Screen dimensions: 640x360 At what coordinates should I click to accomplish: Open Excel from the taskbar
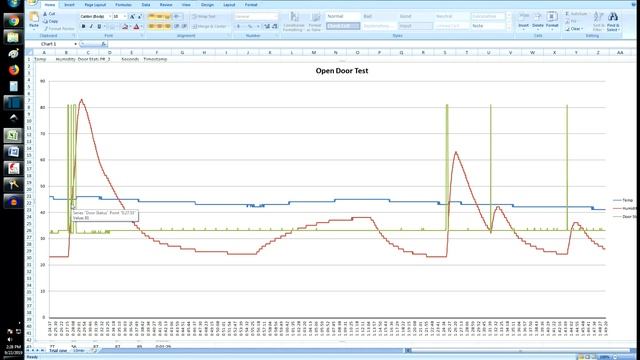pyautogui.click(x=13, y=136)
